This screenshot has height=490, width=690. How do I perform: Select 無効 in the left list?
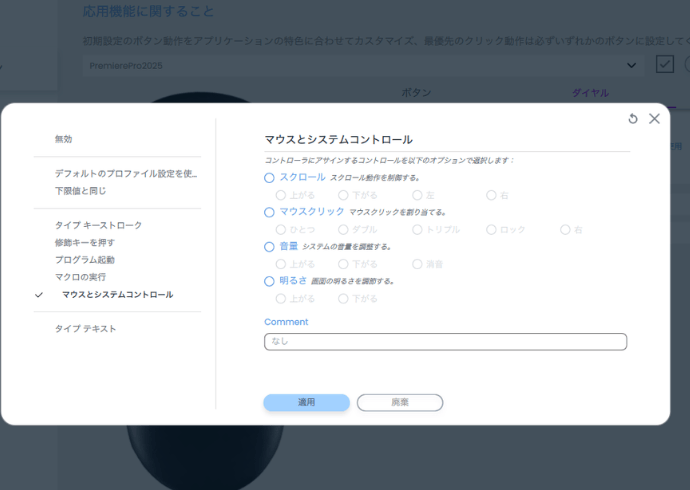(63, 139)
